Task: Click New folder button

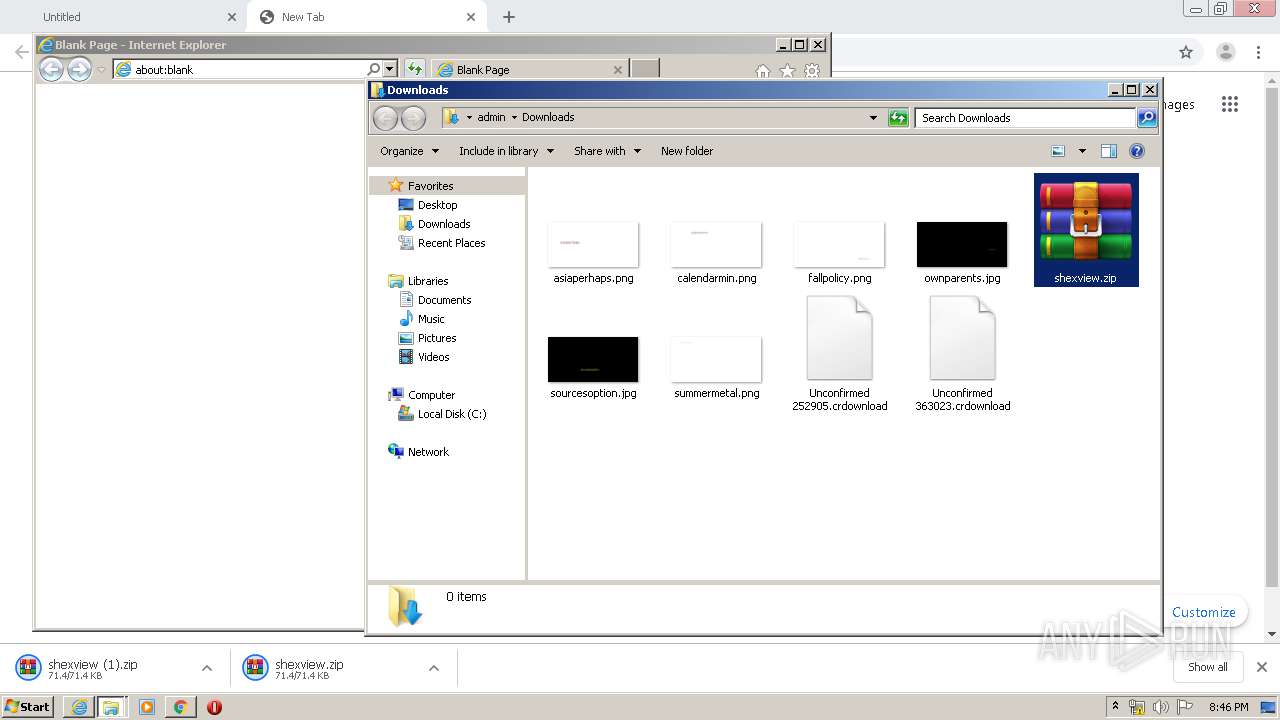Action: [687, 151]
